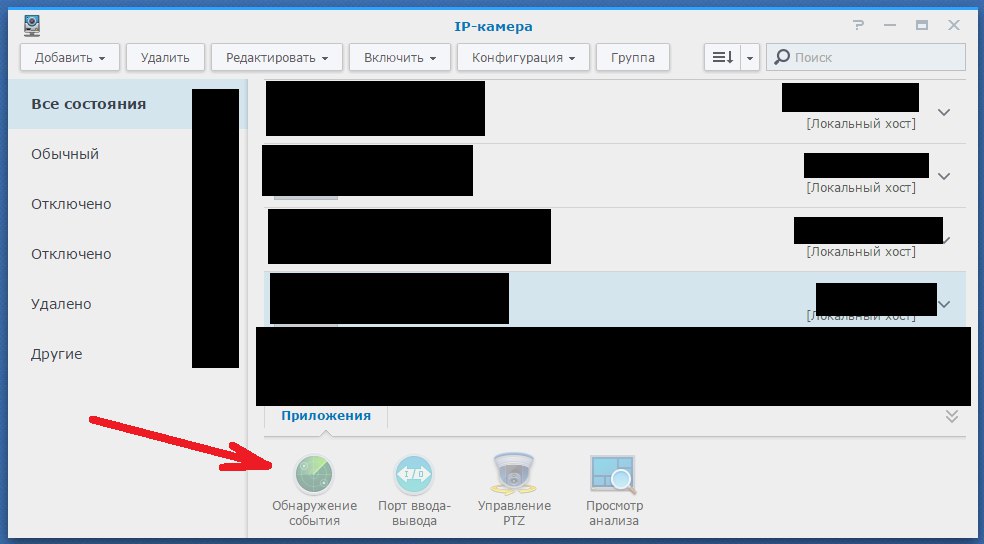The height and width of the screenshot is (544, 984).
Task: Collapse details panel with double chevron
Action: click(x=952, y=416)
